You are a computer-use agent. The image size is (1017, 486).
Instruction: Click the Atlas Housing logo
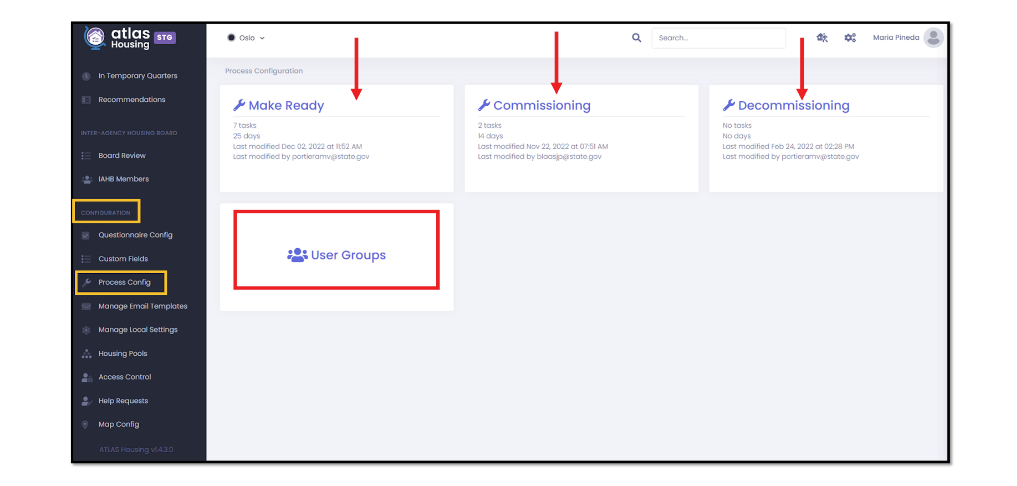118,38
